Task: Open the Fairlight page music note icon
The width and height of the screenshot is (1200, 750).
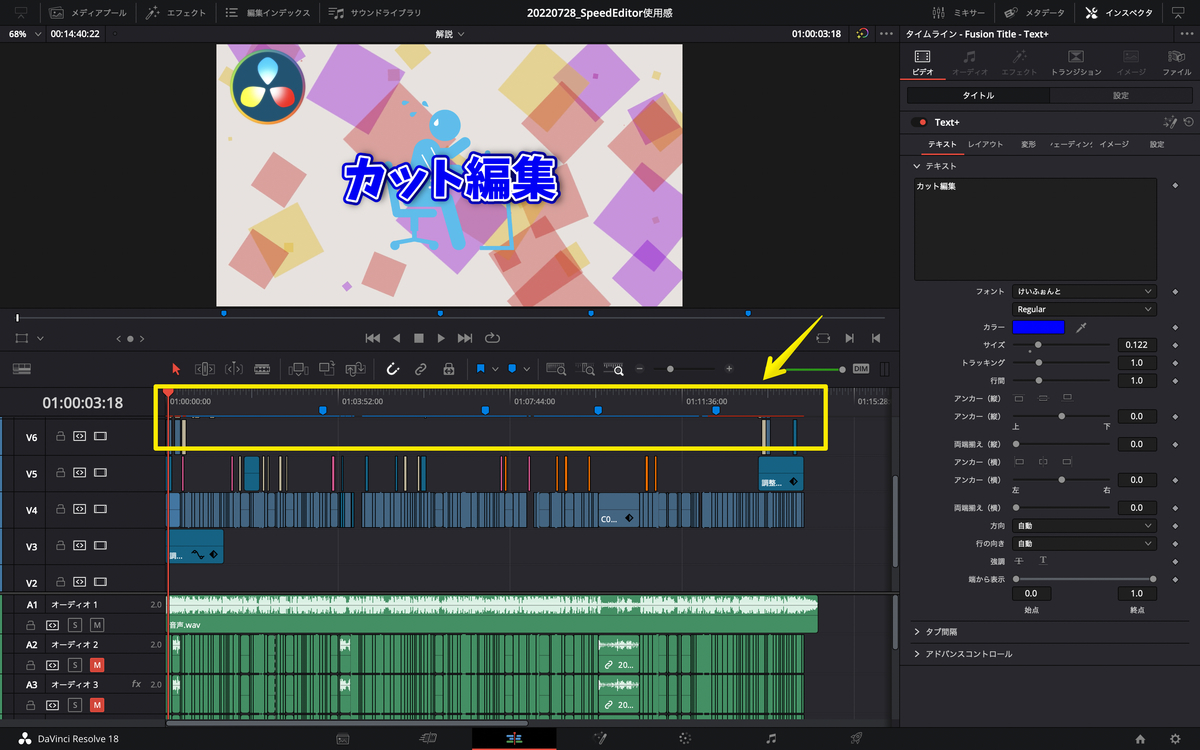Action: tap(771, 738)
